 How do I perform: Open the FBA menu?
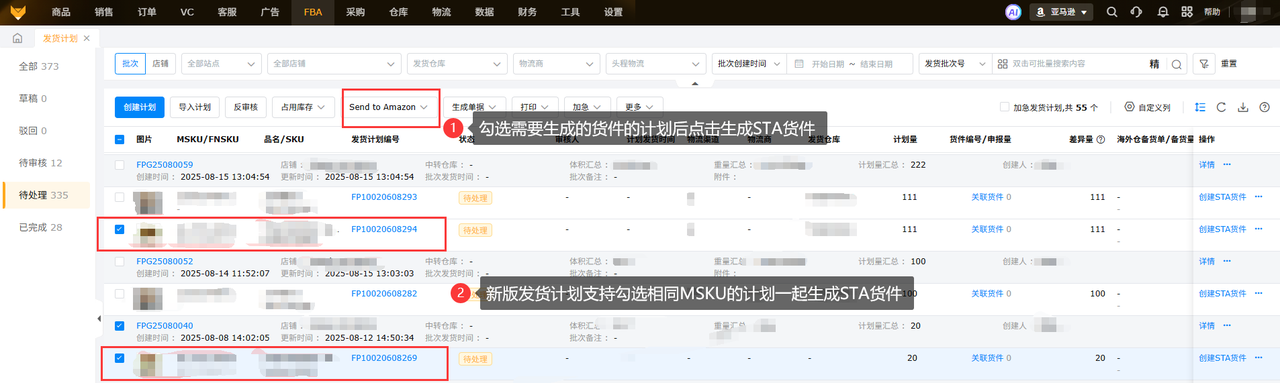click(313, 12)
